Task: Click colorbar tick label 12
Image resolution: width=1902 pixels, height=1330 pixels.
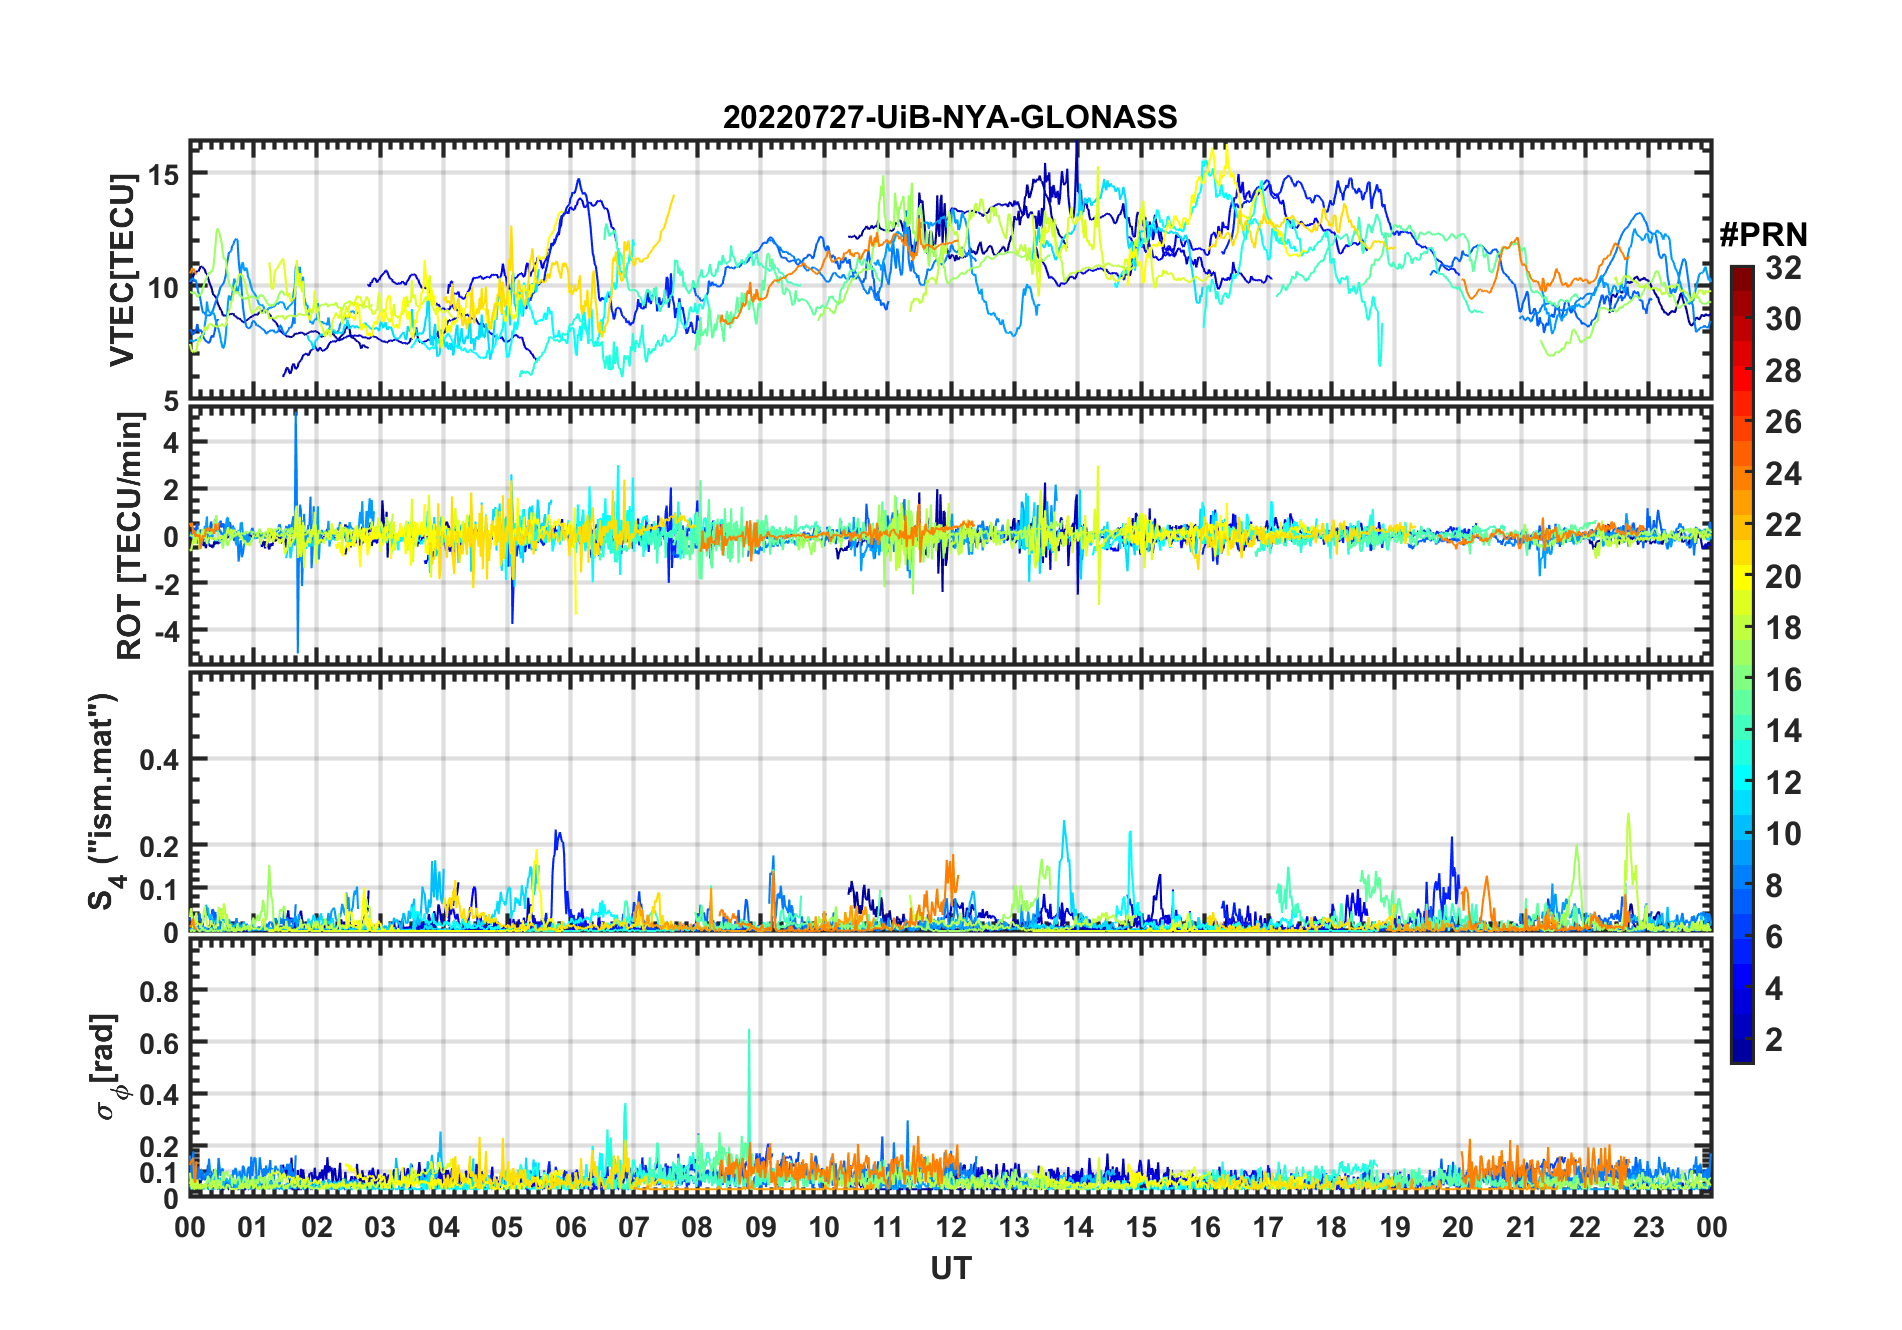Action: tap(1783, 783)
